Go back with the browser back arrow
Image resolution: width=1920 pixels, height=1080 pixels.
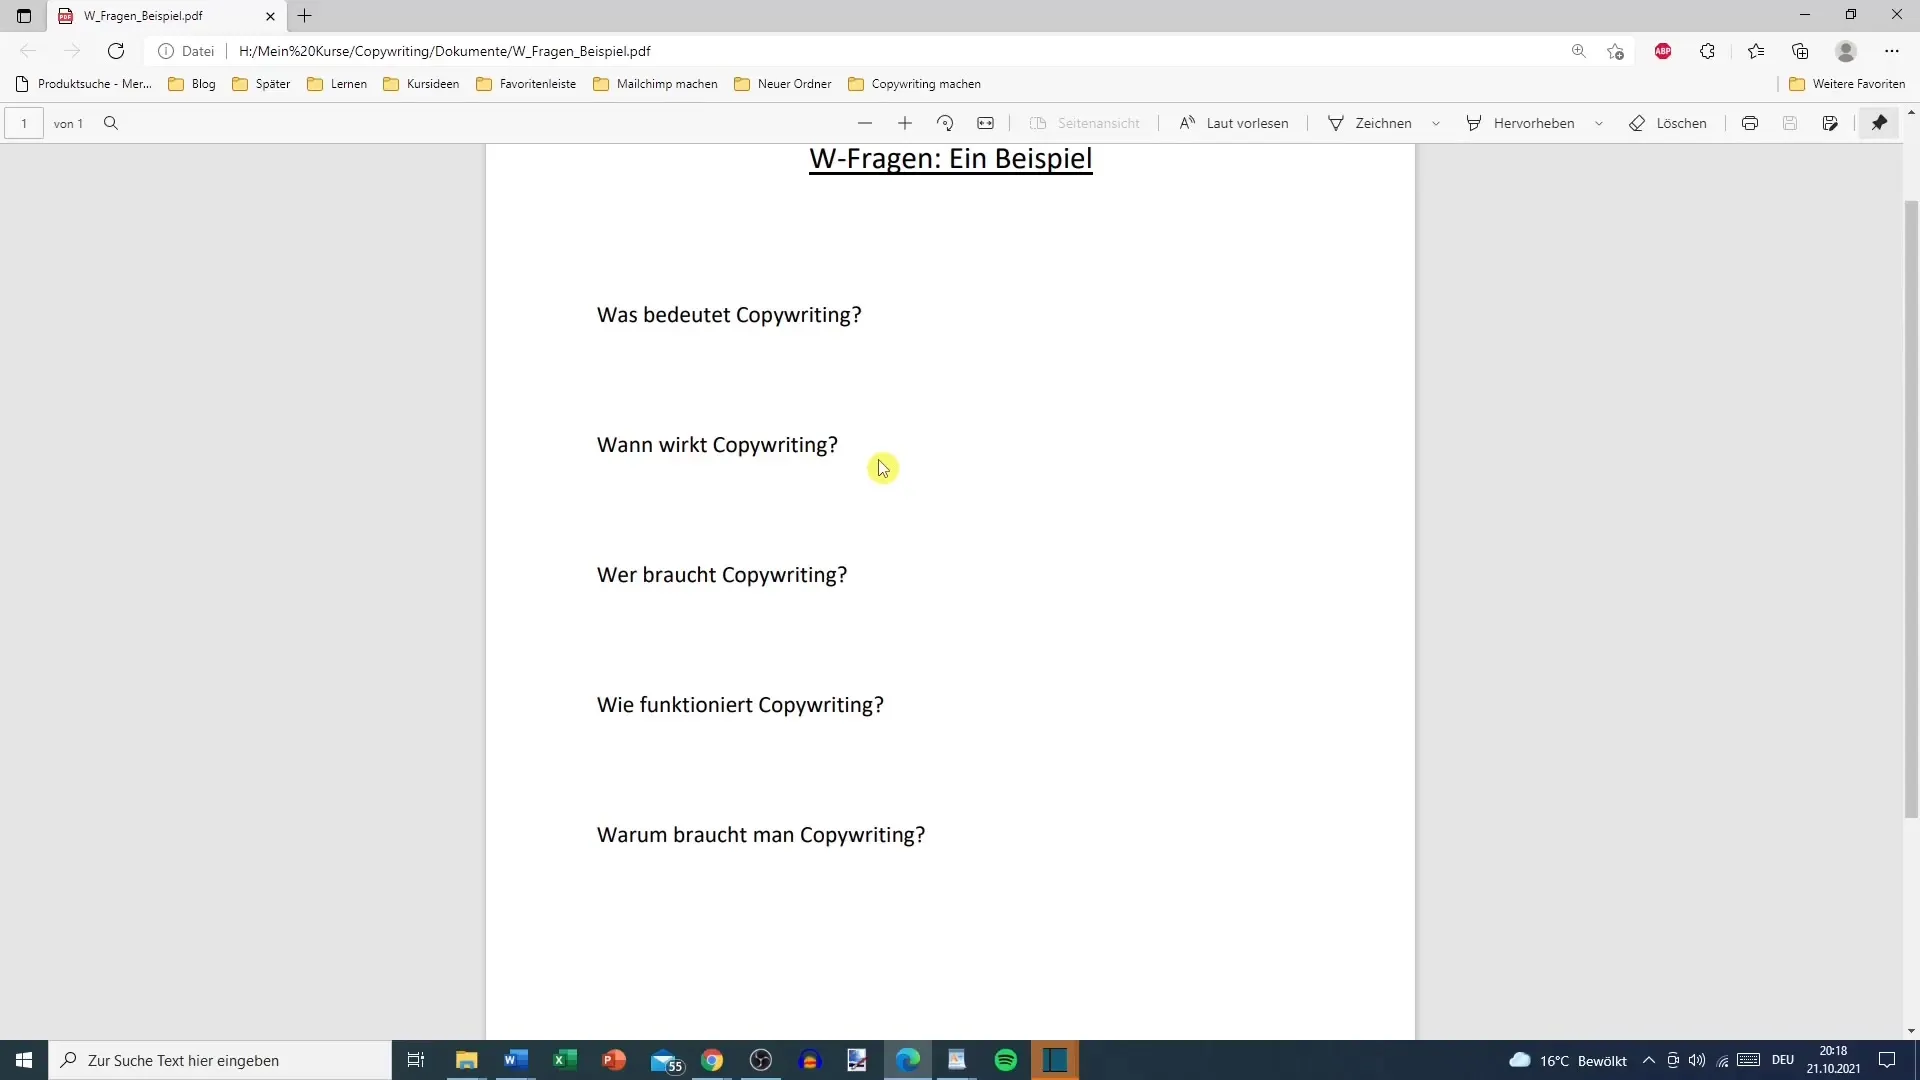coord(28,51)
